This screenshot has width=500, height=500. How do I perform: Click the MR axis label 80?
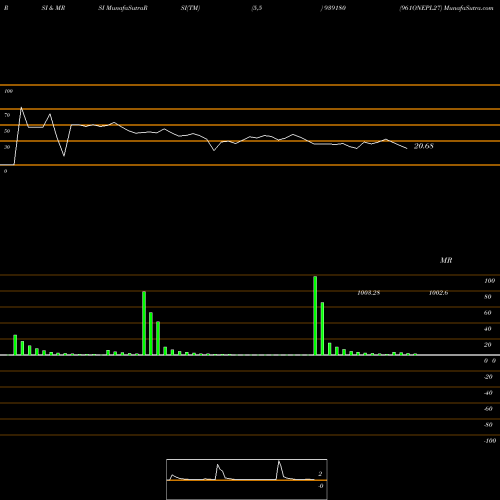point(488,297)
